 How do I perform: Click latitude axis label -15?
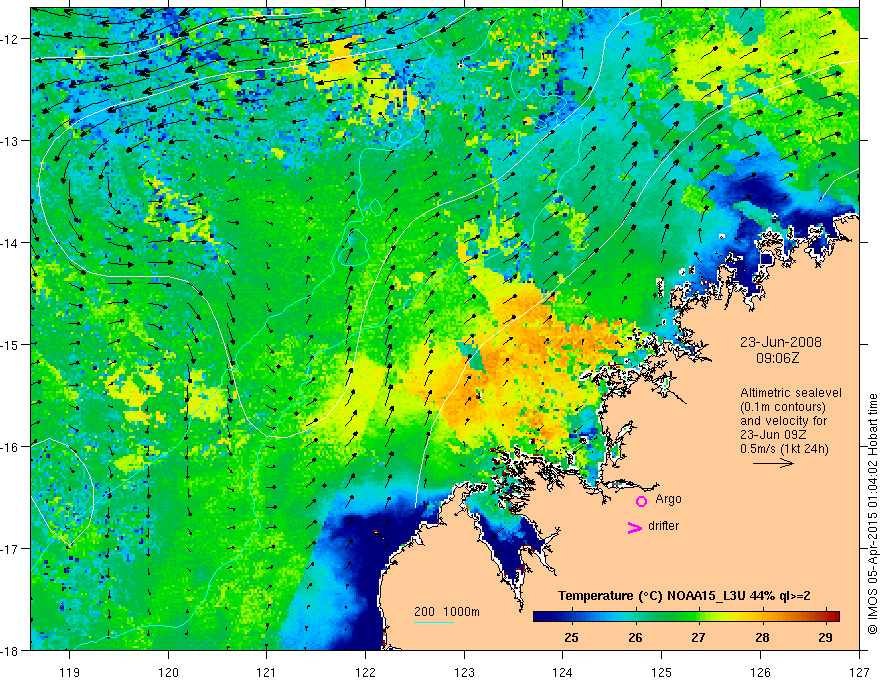pos(11,344)
